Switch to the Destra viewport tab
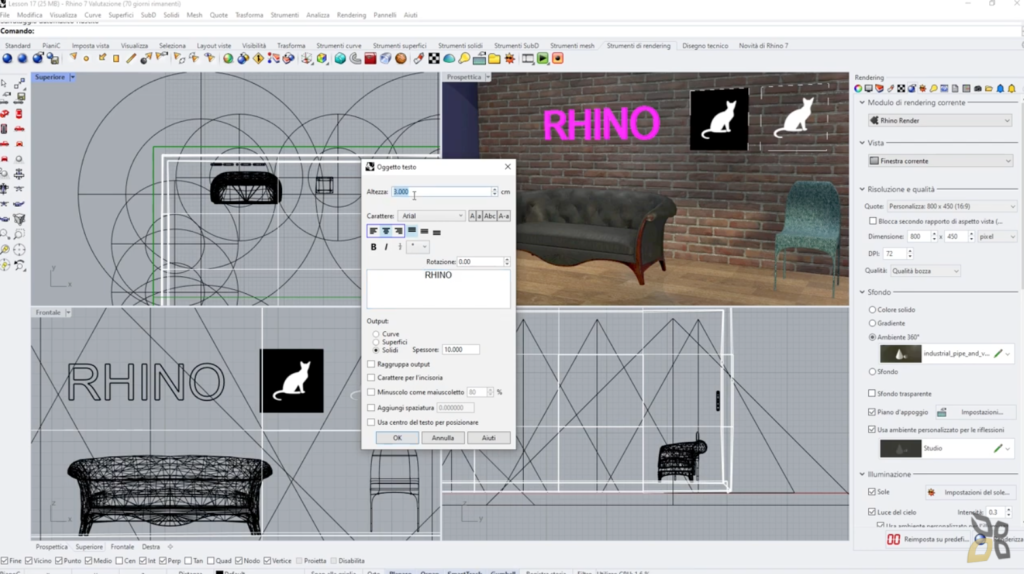 151,547
